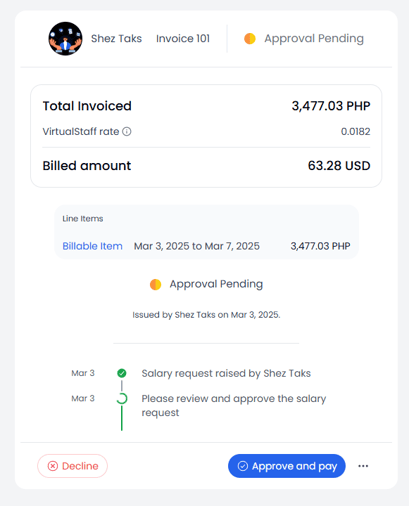409x506 pixels.
Task: Select the Invoice 101 label
Action: pyautogui.click(x=183, y=39)
